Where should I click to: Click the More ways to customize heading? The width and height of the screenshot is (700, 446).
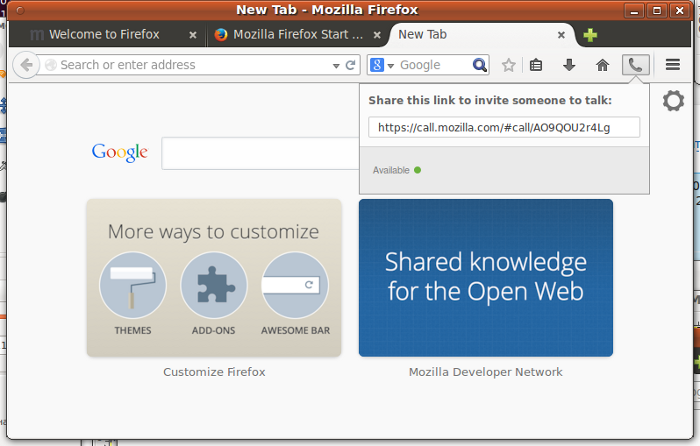tap(213, 232)
